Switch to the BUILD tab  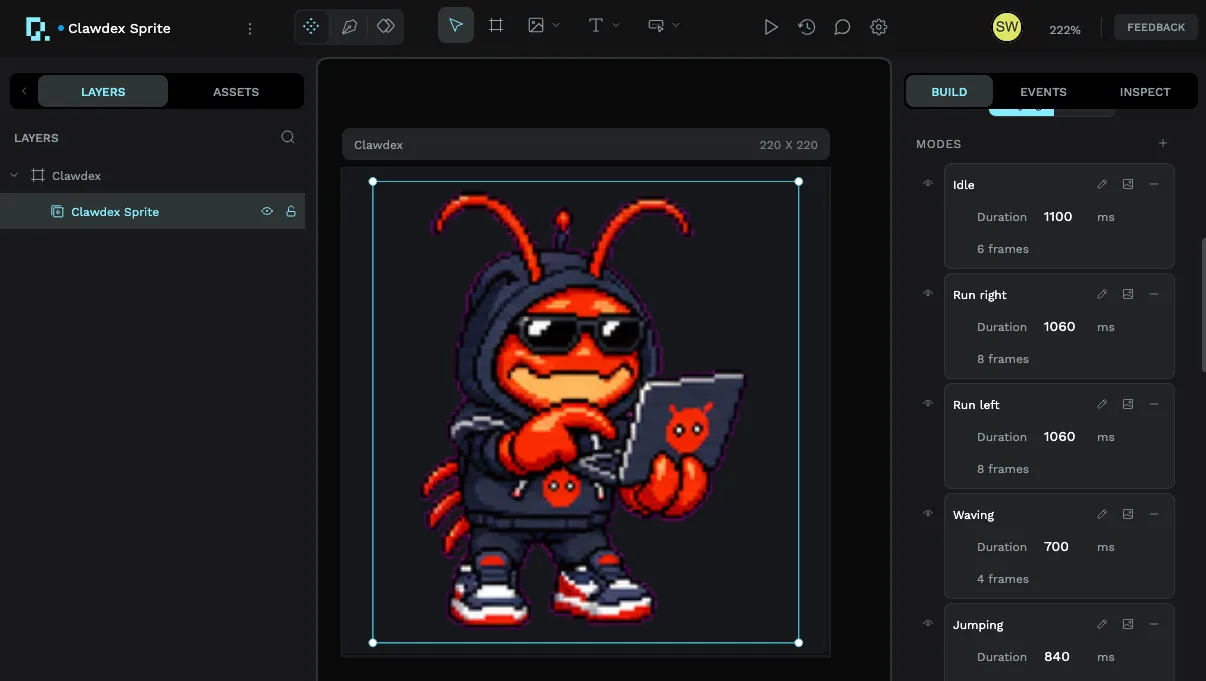949,92
